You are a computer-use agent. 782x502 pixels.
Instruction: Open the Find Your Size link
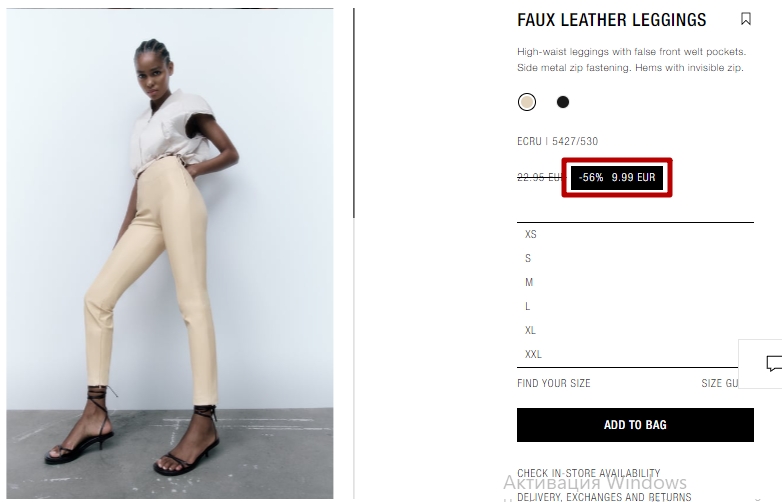point(554,383)
